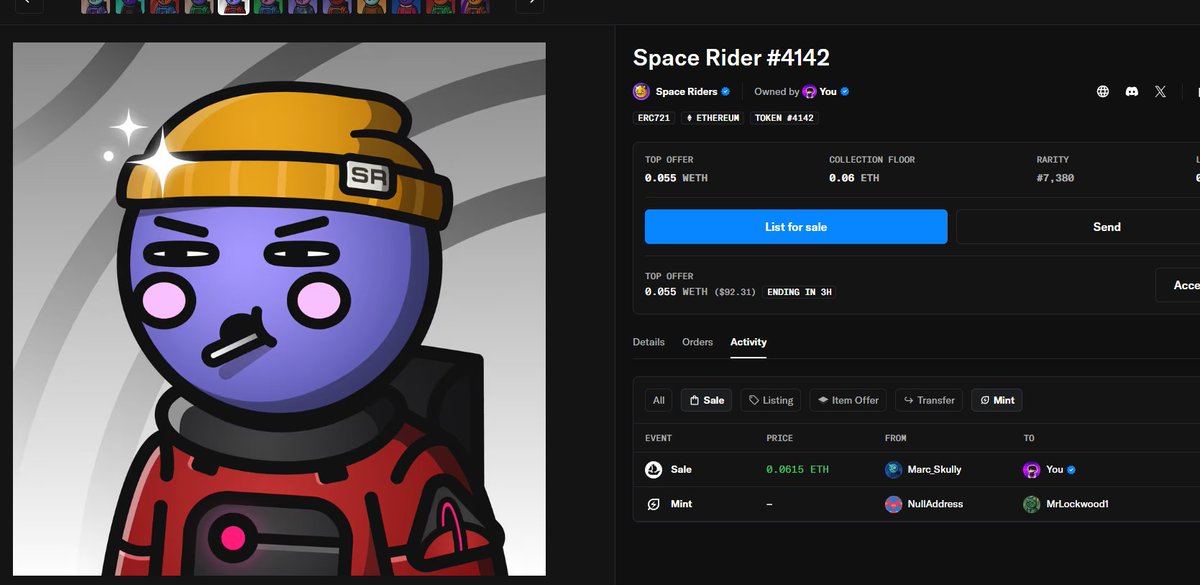Switch to the Details tab

click(x=649, y=342)
